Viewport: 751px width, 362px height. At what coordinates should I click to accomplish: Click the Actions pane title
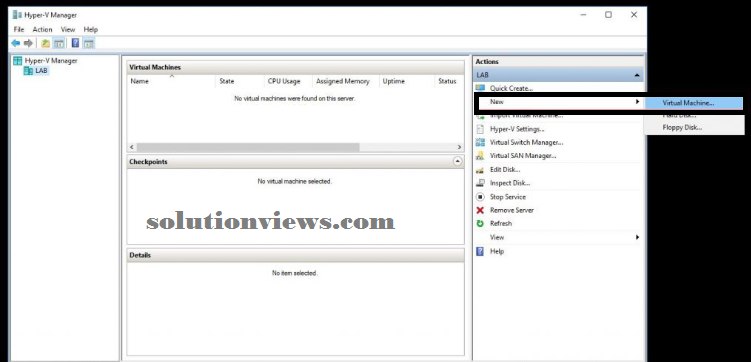487,62
